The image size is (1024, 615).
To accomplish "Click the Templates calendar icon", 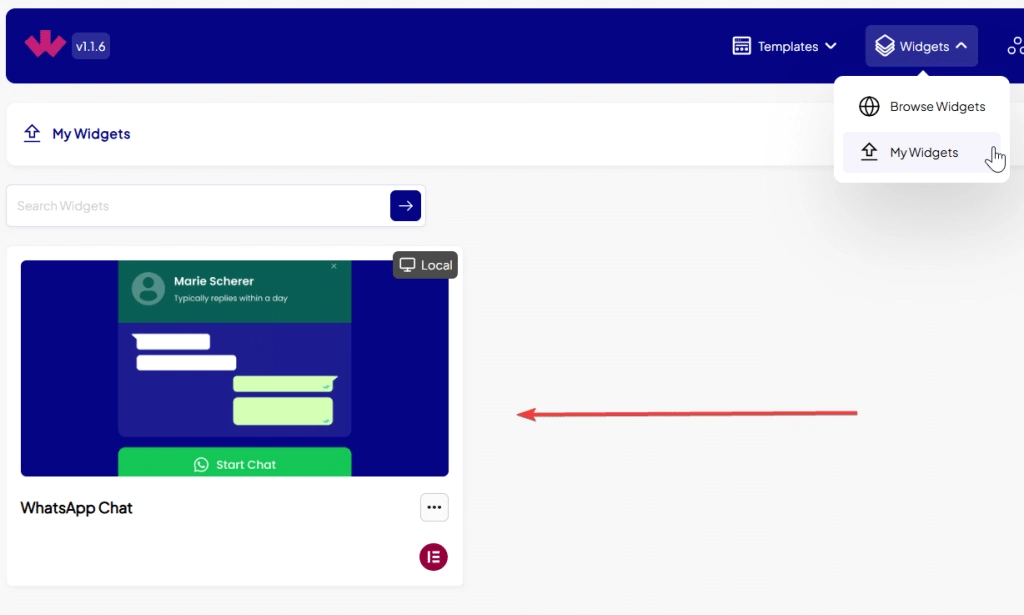I will click(741, 46).
